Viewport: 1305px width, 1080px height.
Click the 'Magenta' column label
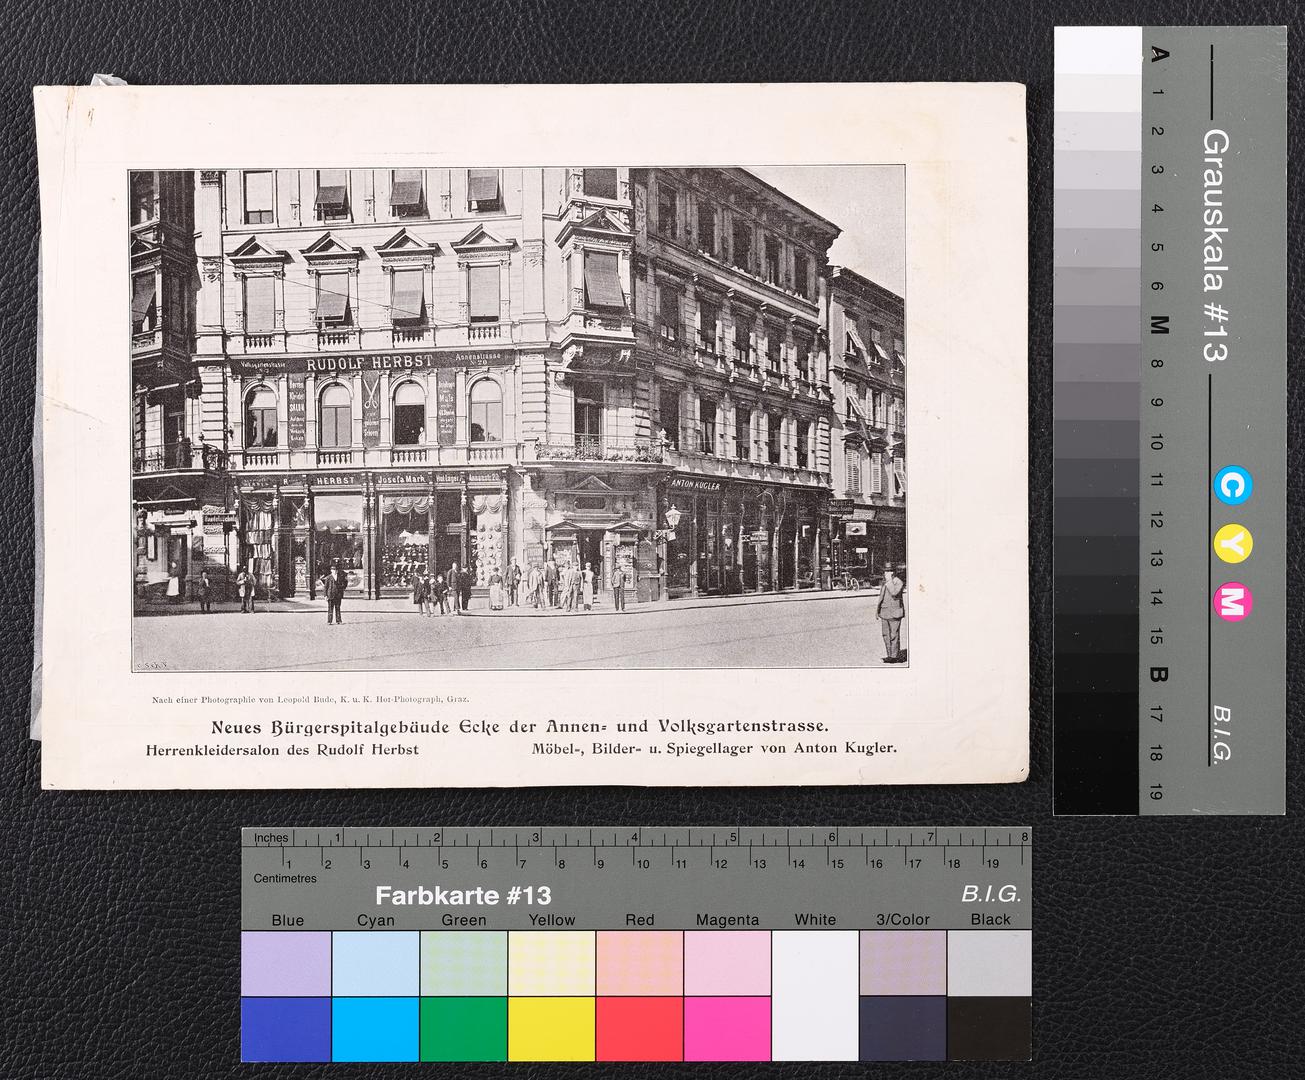(727, 920)
